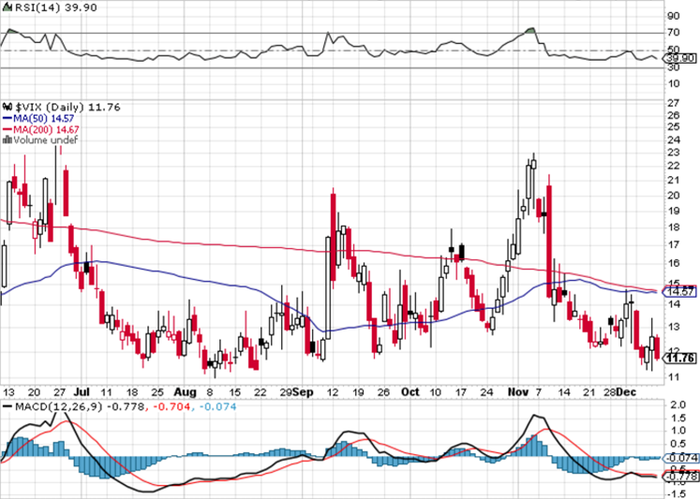Click the -0.778 MACD value tag

[x=681, y=477]
